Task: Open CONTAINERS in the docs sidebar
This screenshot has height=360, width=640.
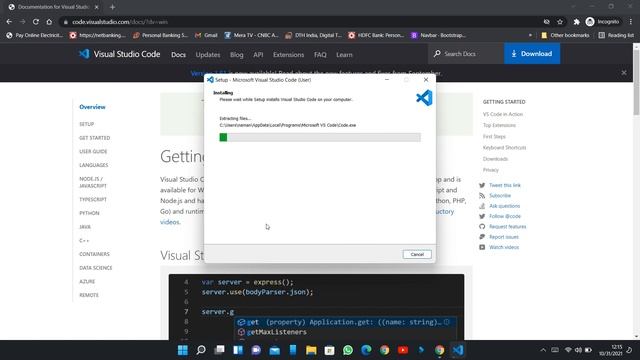Action: [x=94, y=254]
